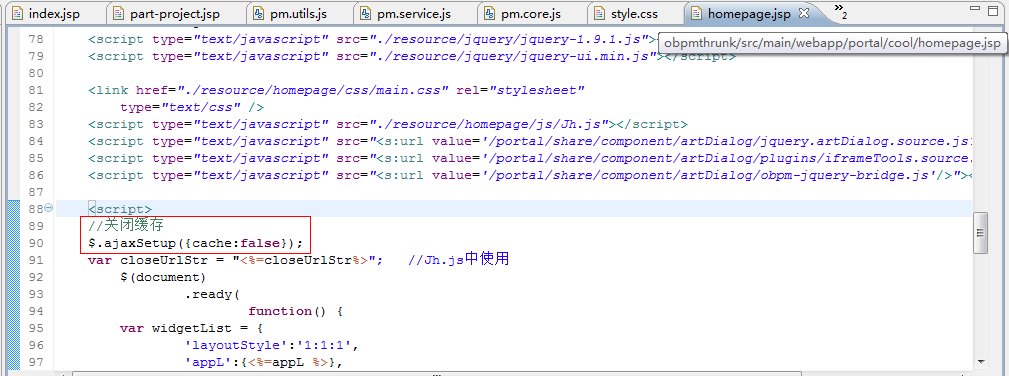Click line number 90 in gutter
Image resolution: width=1009 pixels, height=376 pixels.
pos(36,243)
